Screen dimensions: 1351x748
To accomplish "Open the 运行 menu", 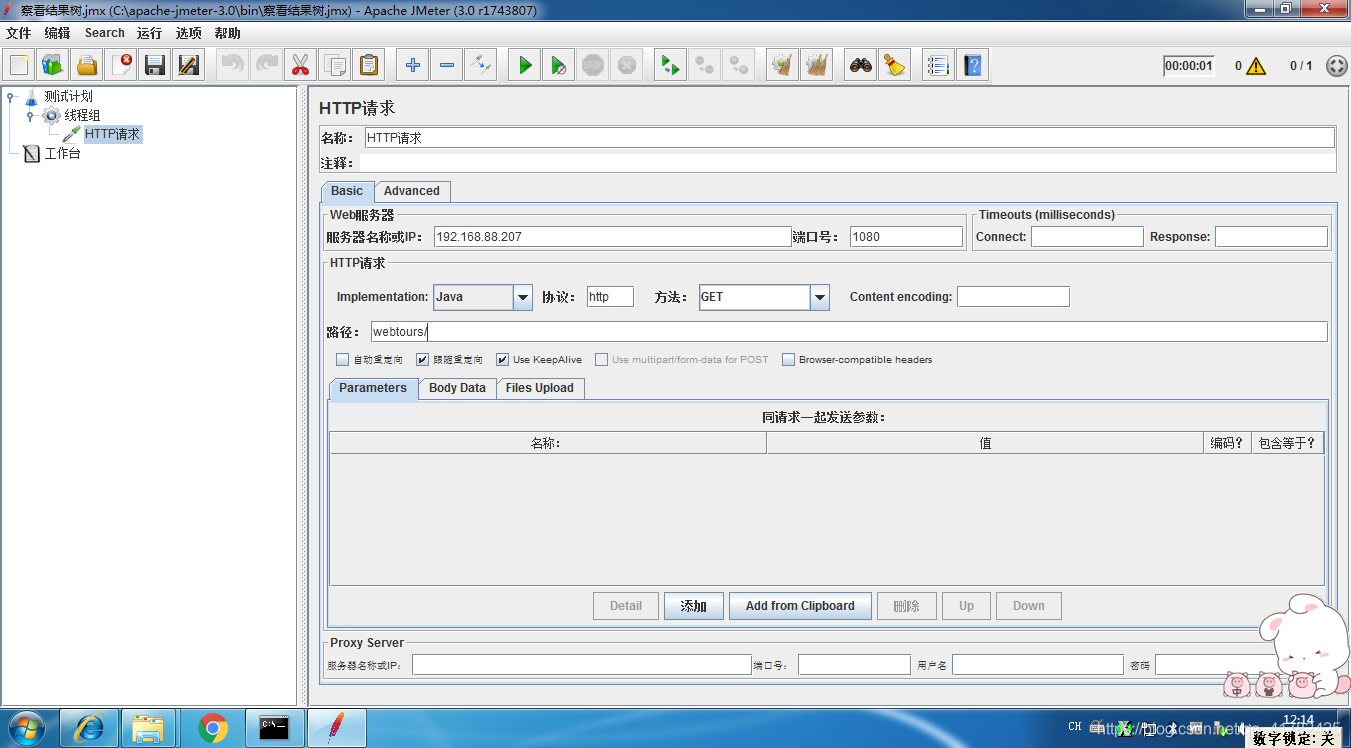I will (149, 33).
